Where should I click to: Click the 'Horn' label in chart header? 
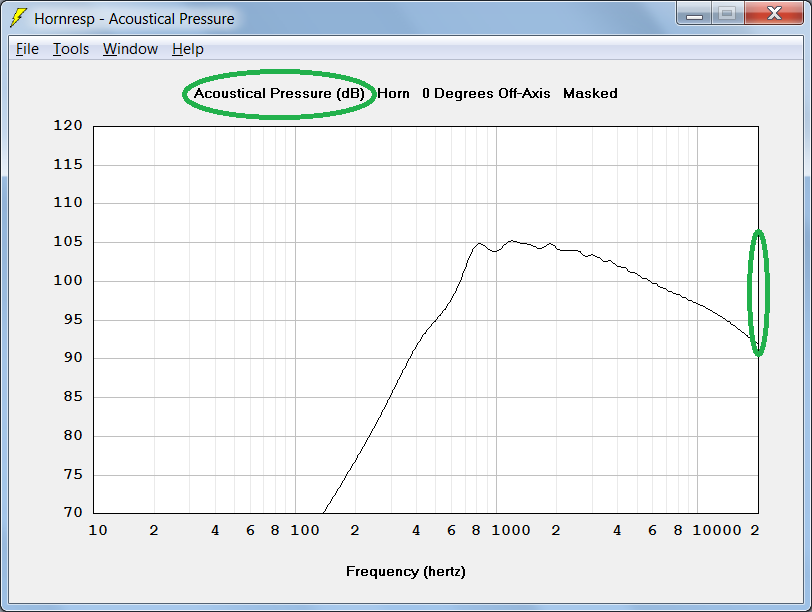pyautogui.click(x=393, y=94)
